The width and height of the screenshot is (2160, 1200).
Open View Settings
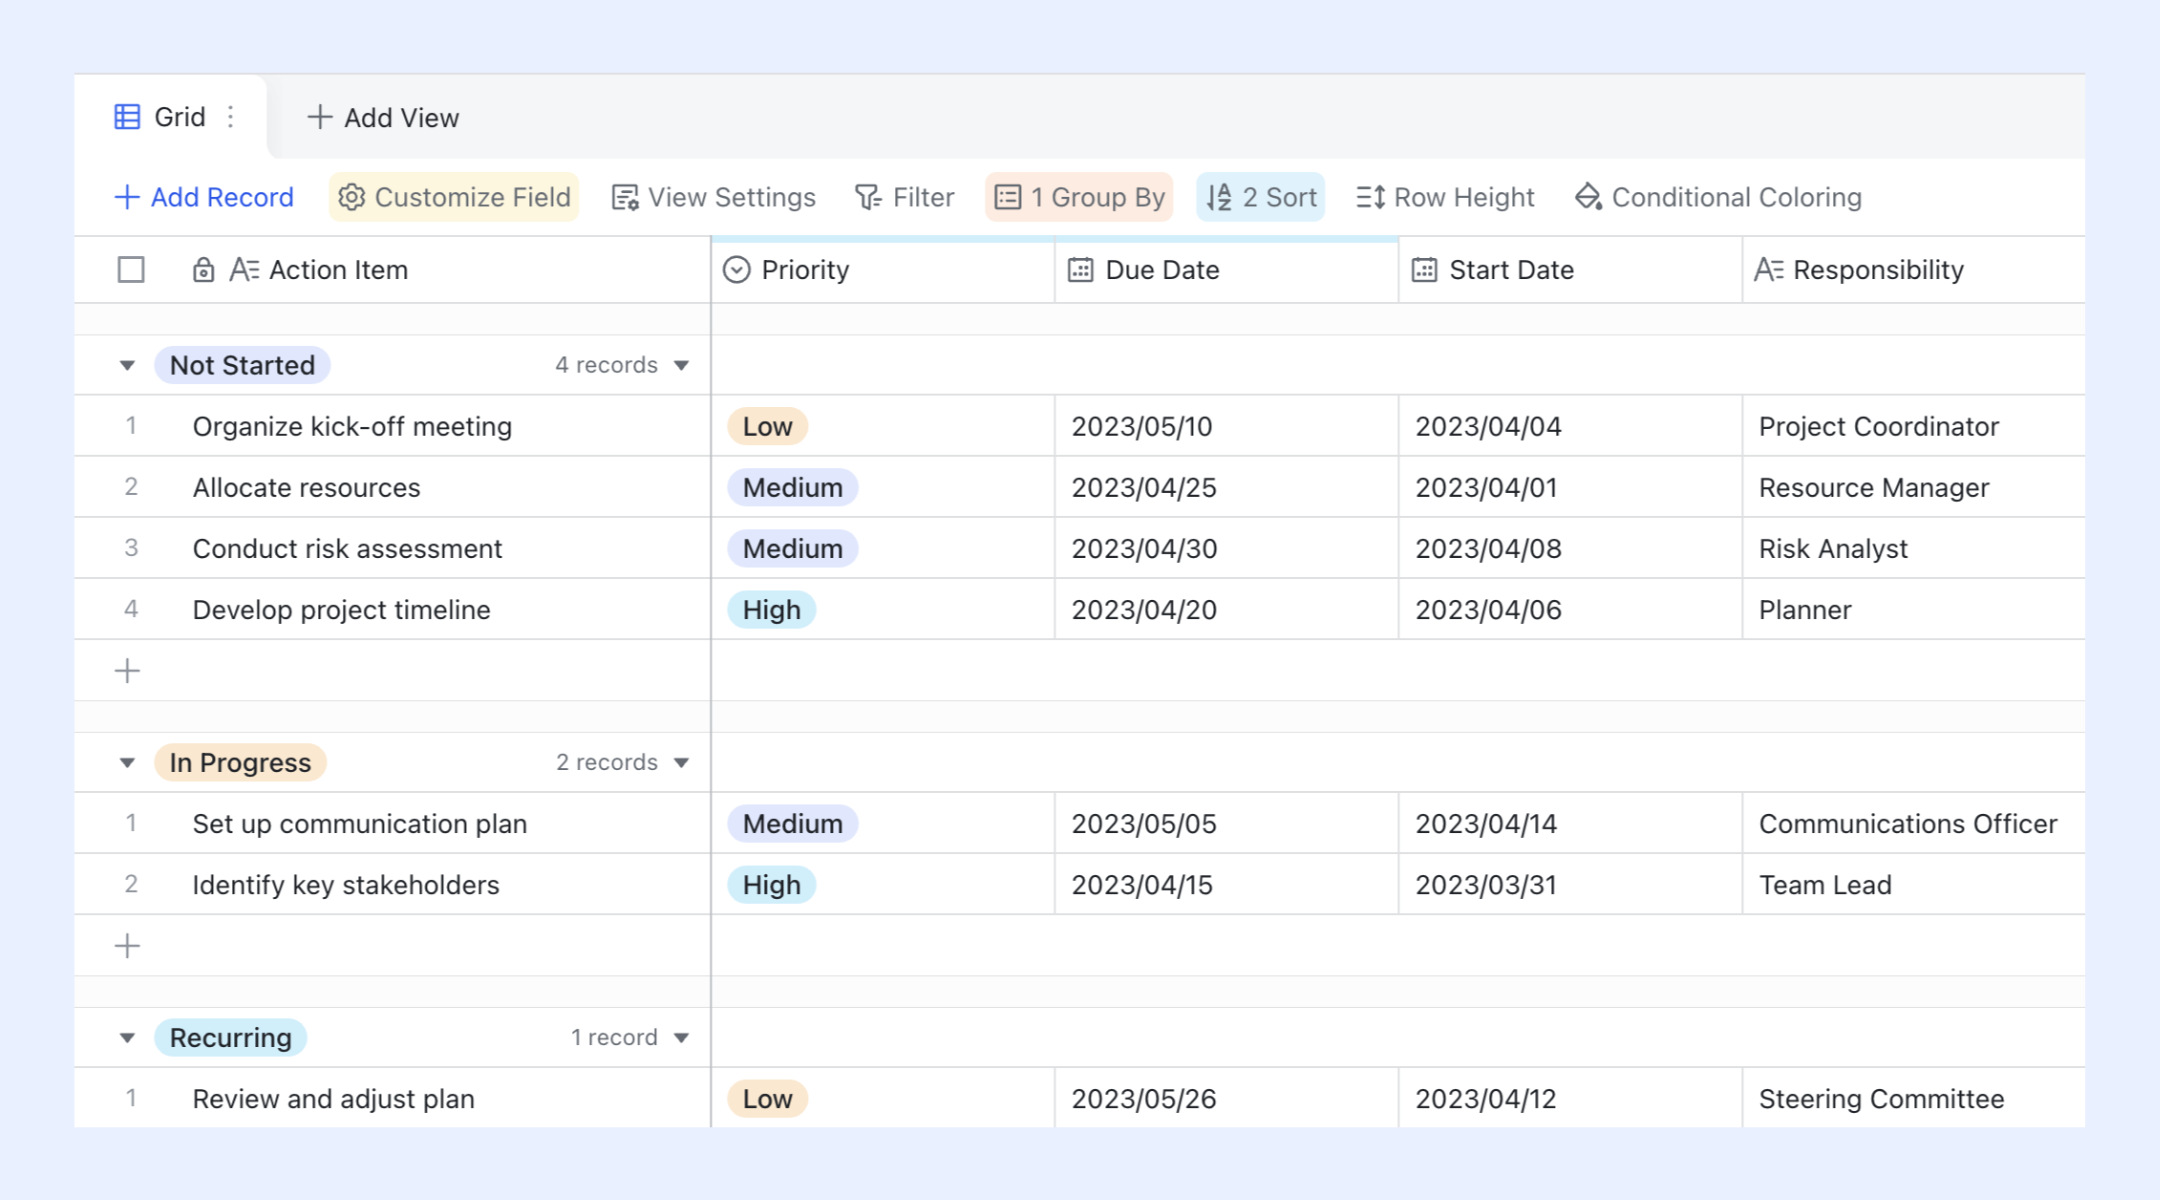point(714,197)
